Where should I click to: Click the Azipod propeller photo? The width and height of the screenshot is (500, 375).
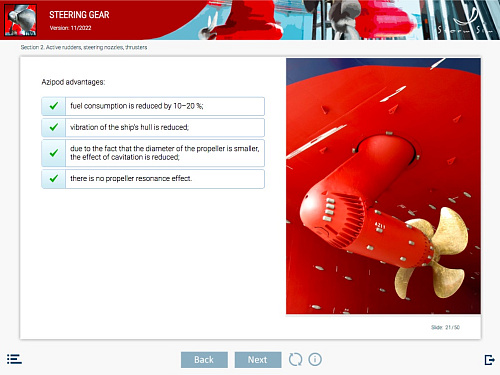coord(383,186)
